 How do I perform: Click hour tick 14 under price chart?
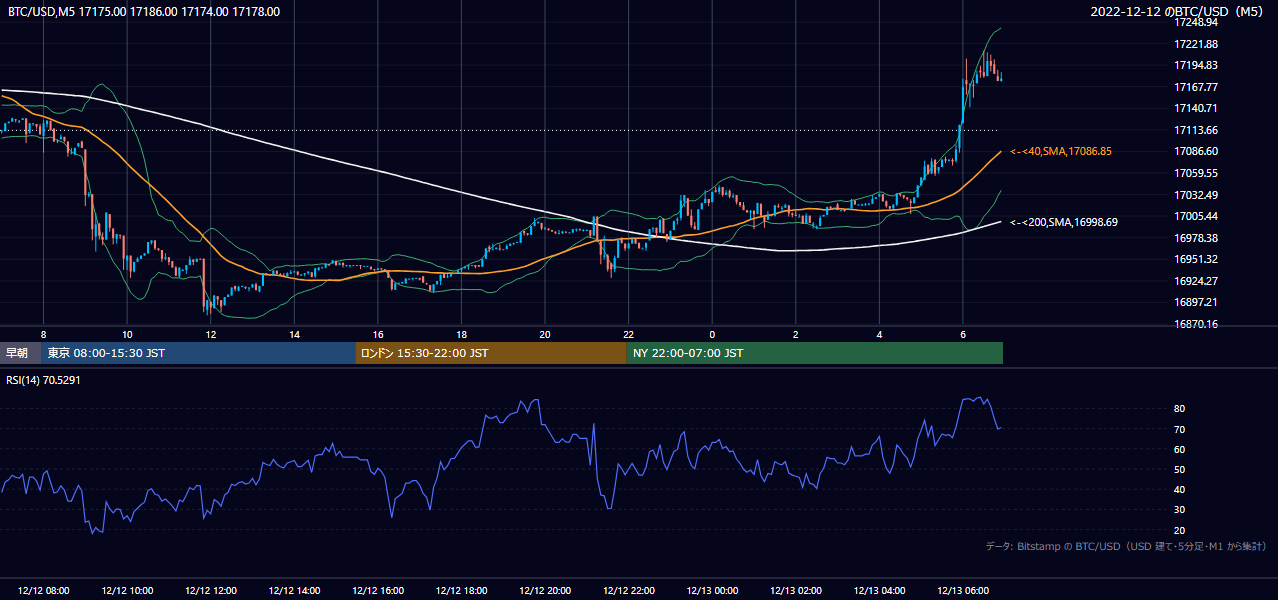tap(294, 334)
